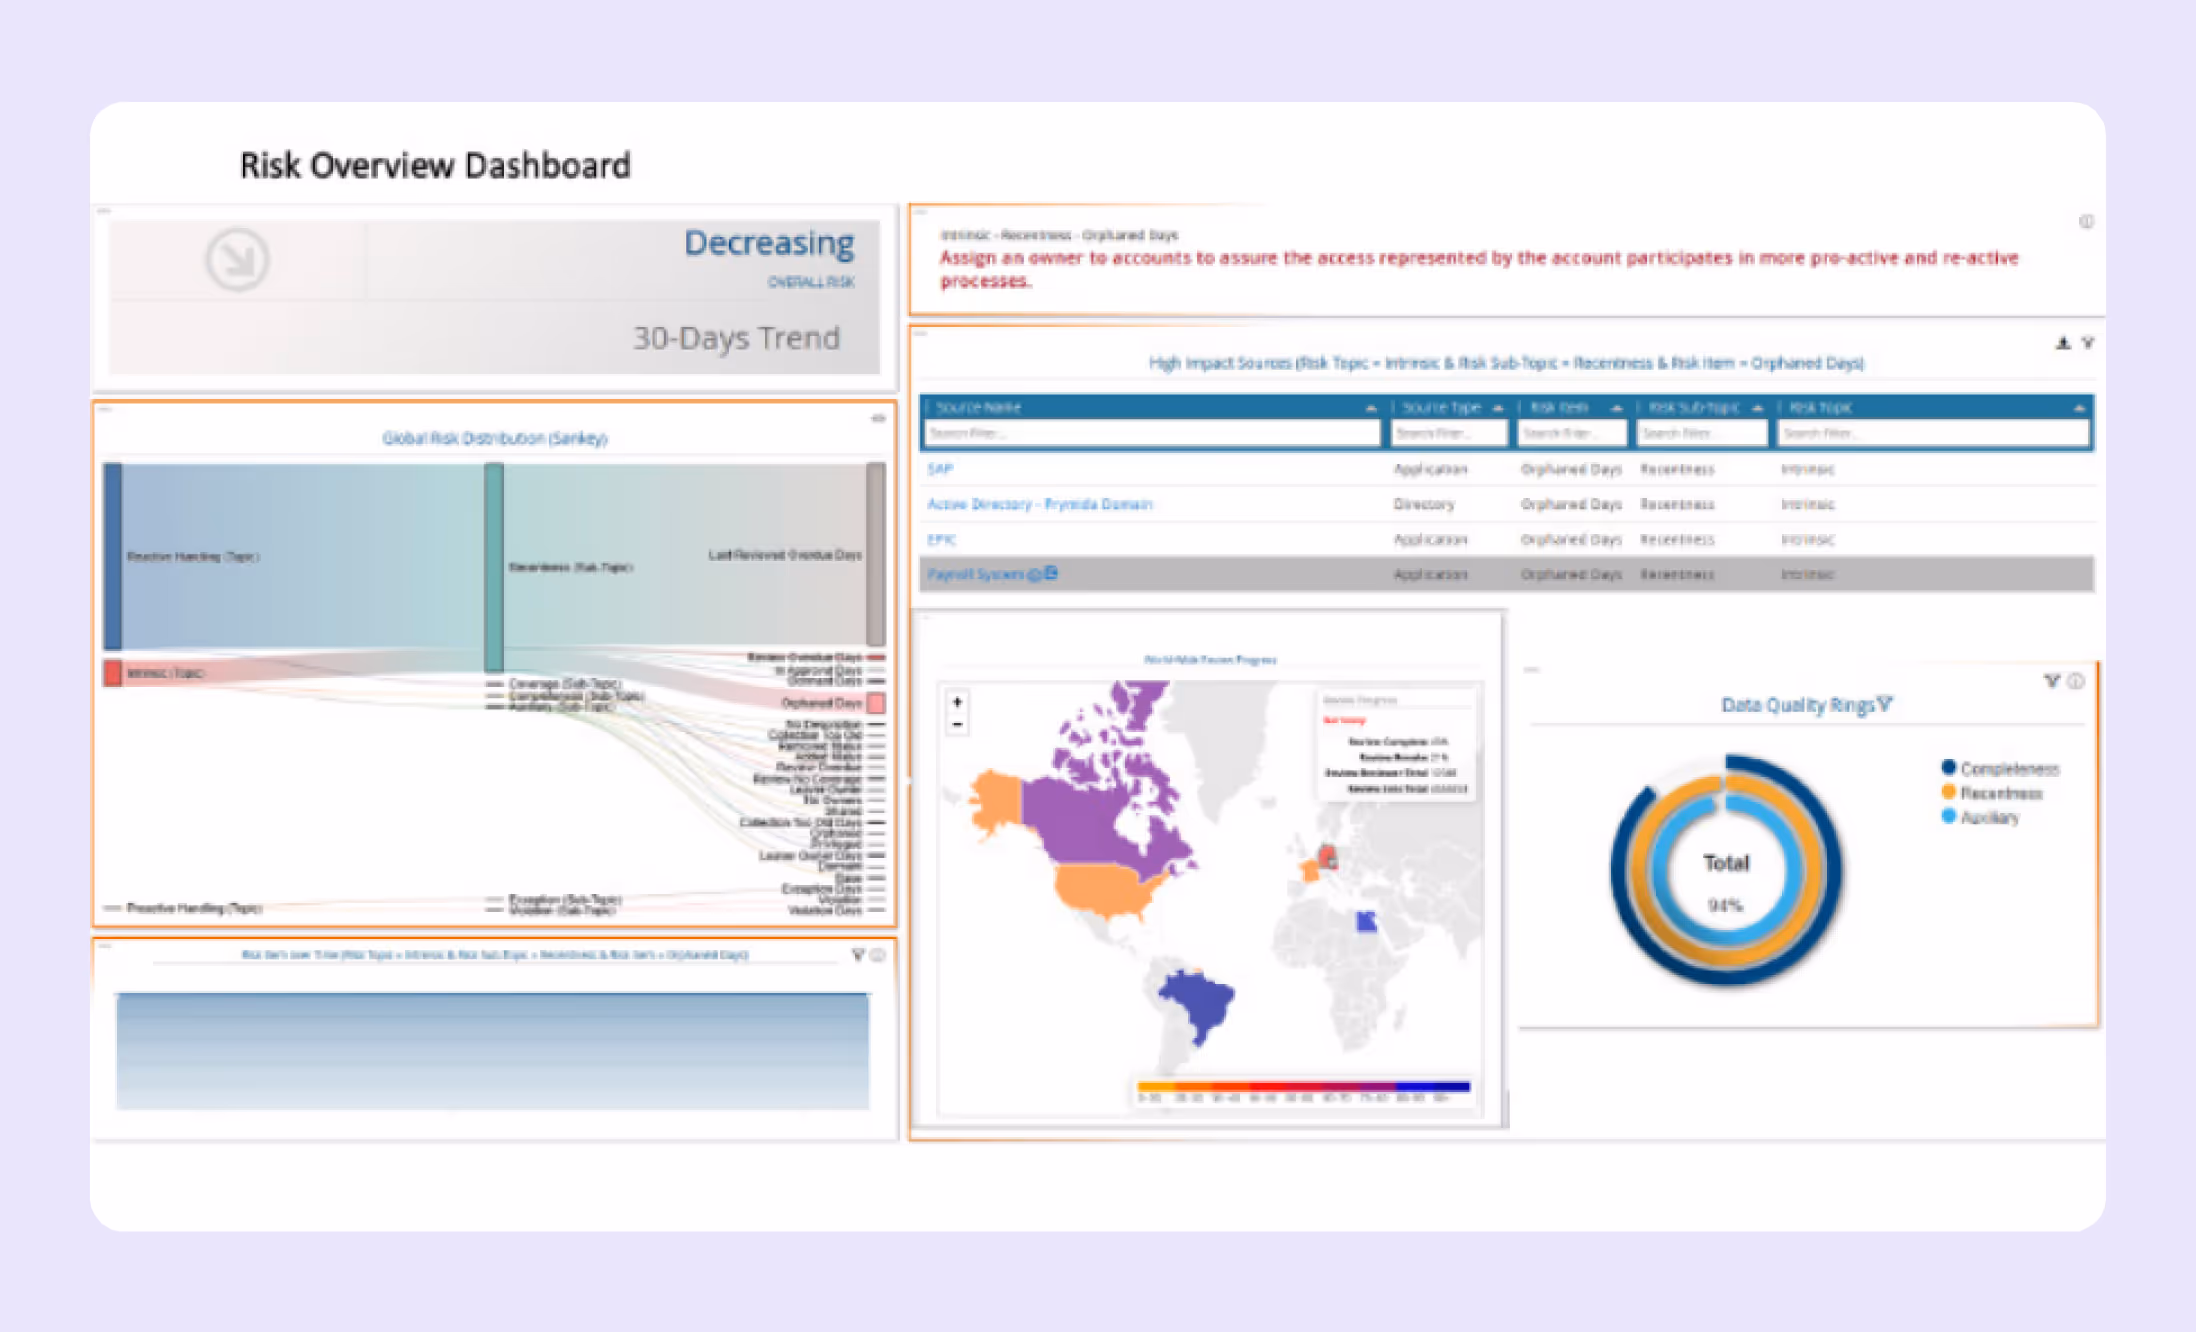Screen dimensions: 2196x1332
Task: Click the color scale legend below the map
Action: click(1302, 1086)
